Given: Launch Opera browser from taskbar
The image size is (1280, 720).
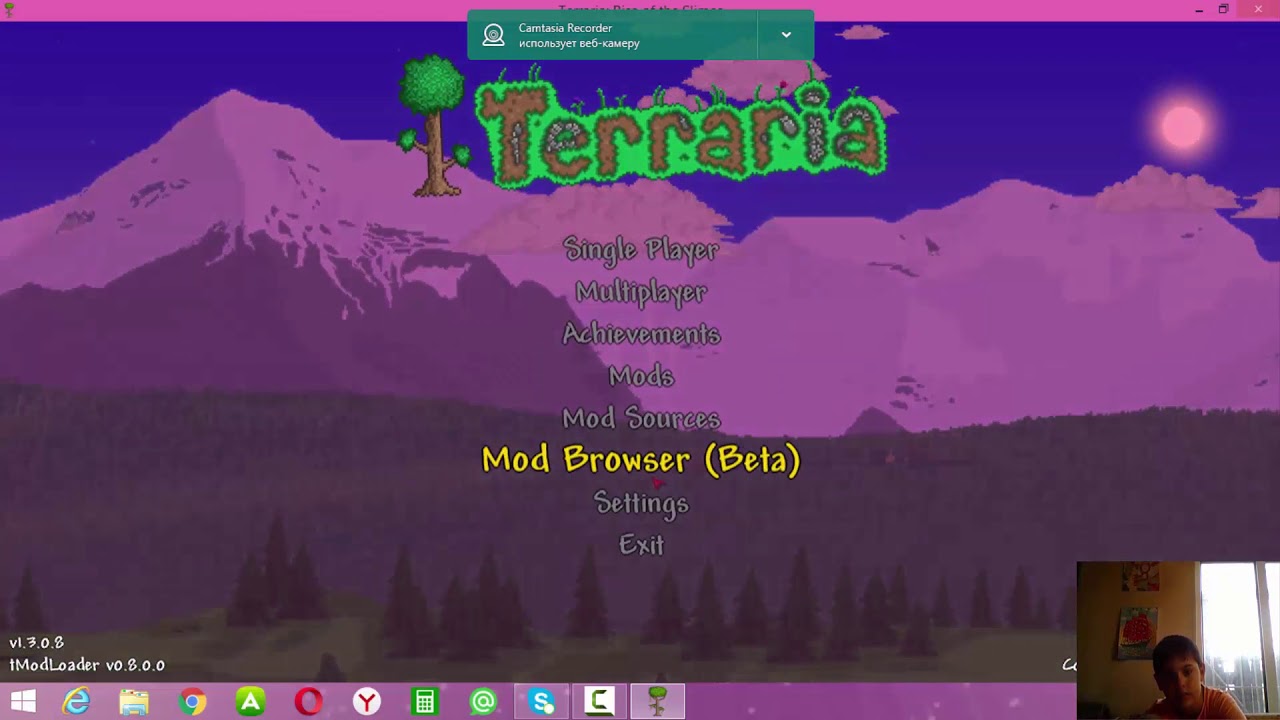Looking at the screenshot, I should (308, 702).
